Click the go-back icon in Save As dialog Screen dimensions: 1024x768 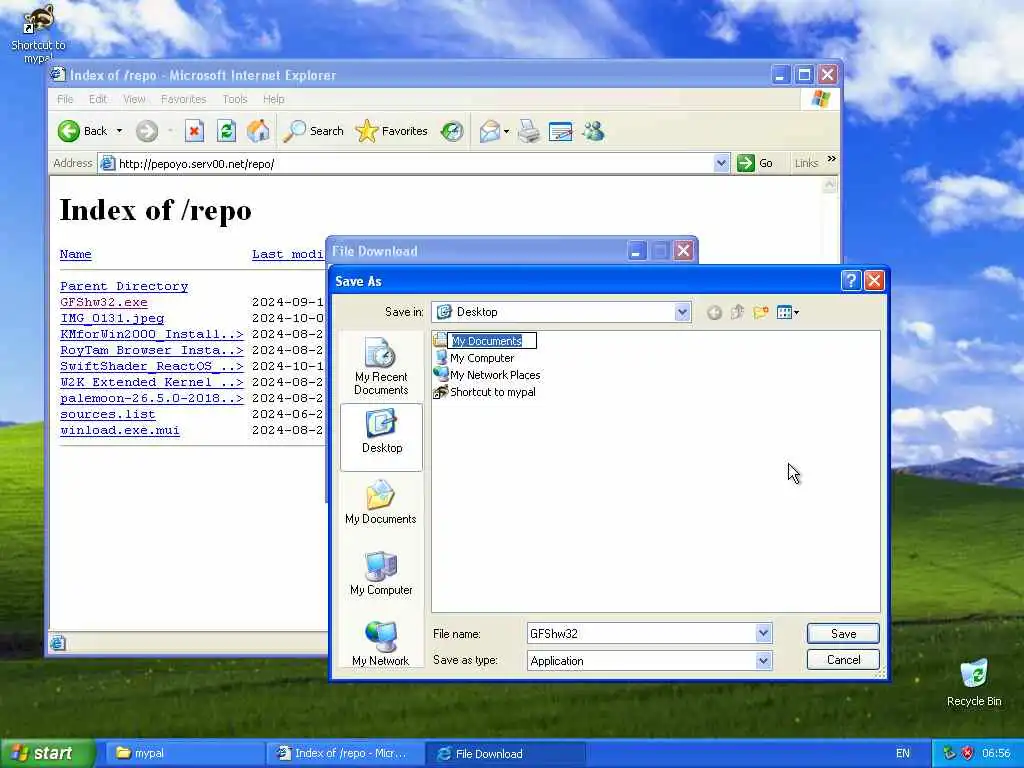(x=714, y=313)
